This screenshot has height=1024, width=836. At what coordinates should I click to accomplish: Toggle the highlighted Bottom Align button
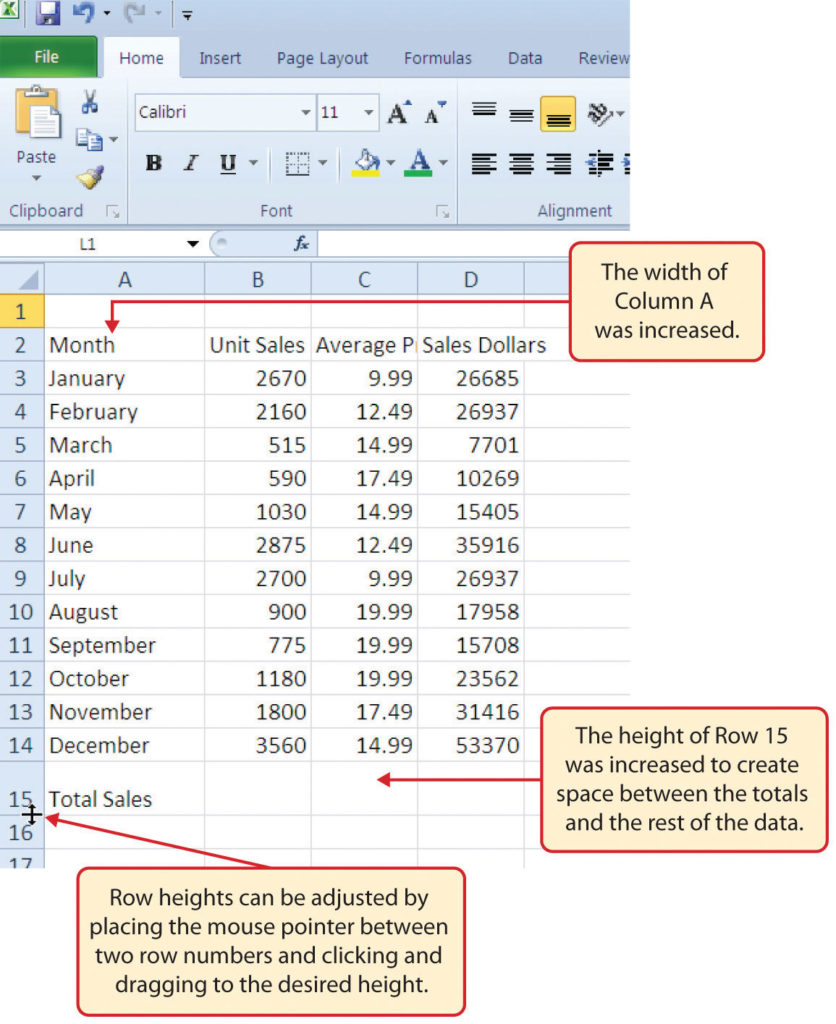[558, 114]
